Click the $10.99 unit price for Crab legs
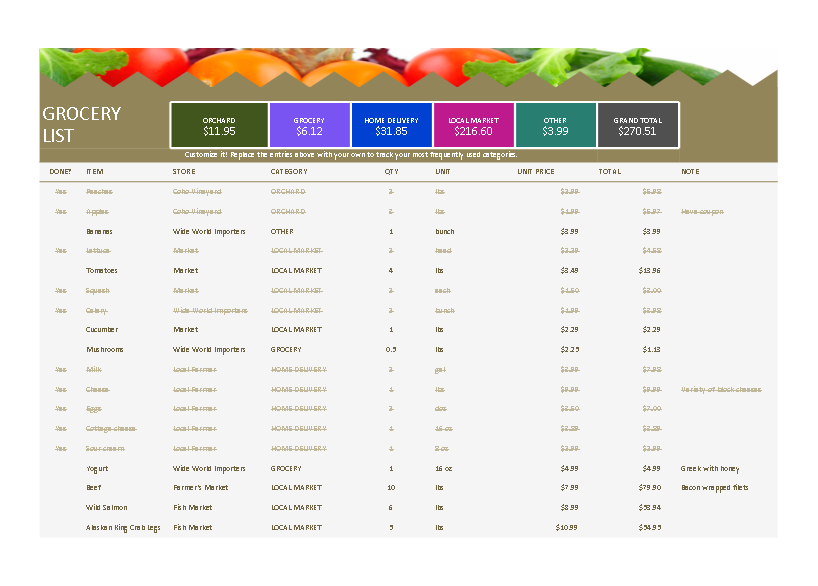 click(567, 528)
